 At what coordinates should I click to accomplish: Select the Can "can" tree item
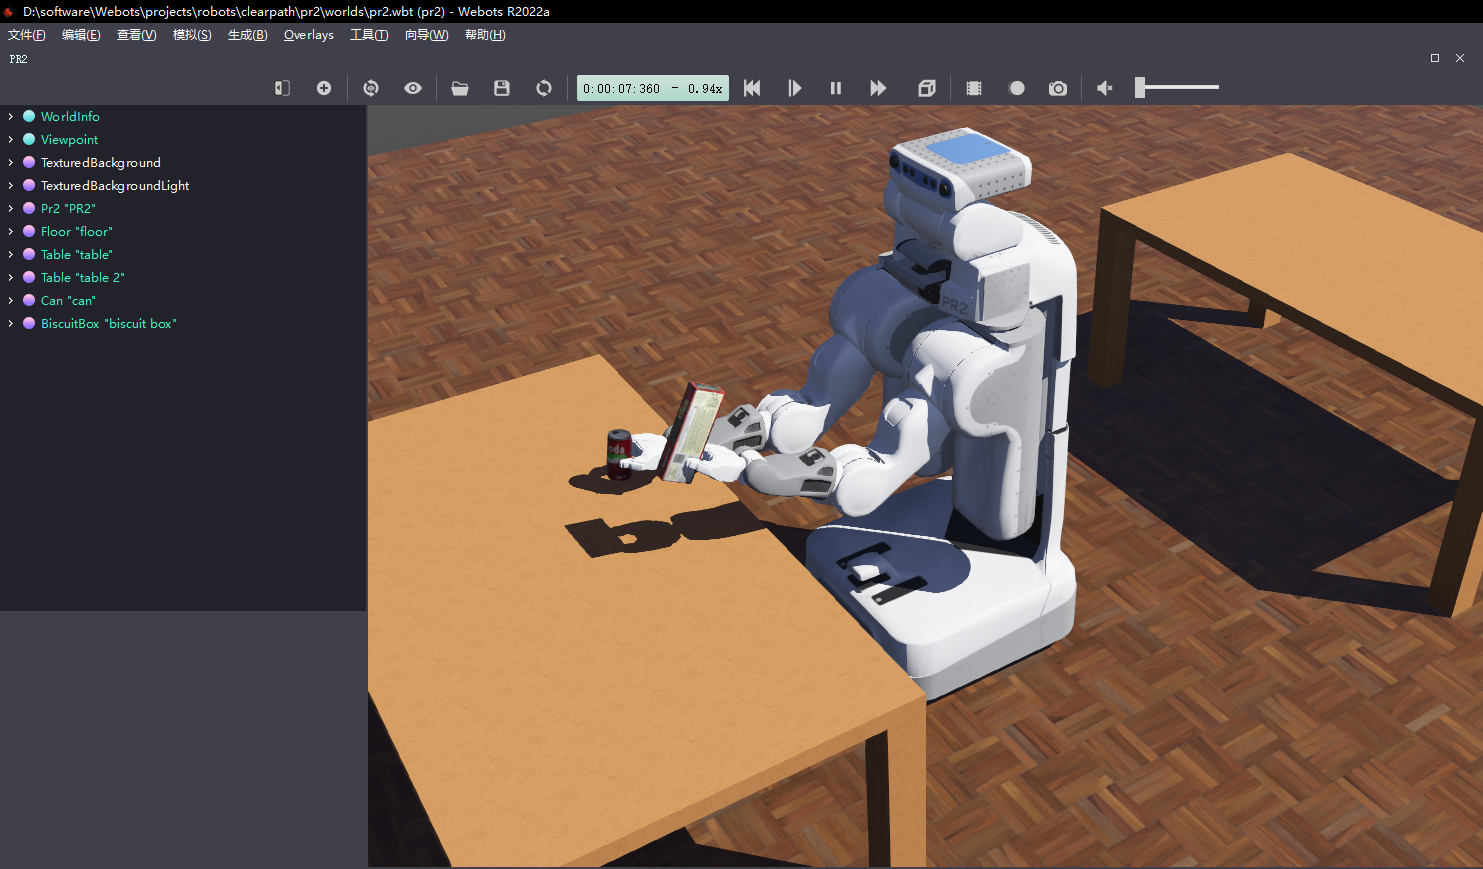[x=69, y=300]
